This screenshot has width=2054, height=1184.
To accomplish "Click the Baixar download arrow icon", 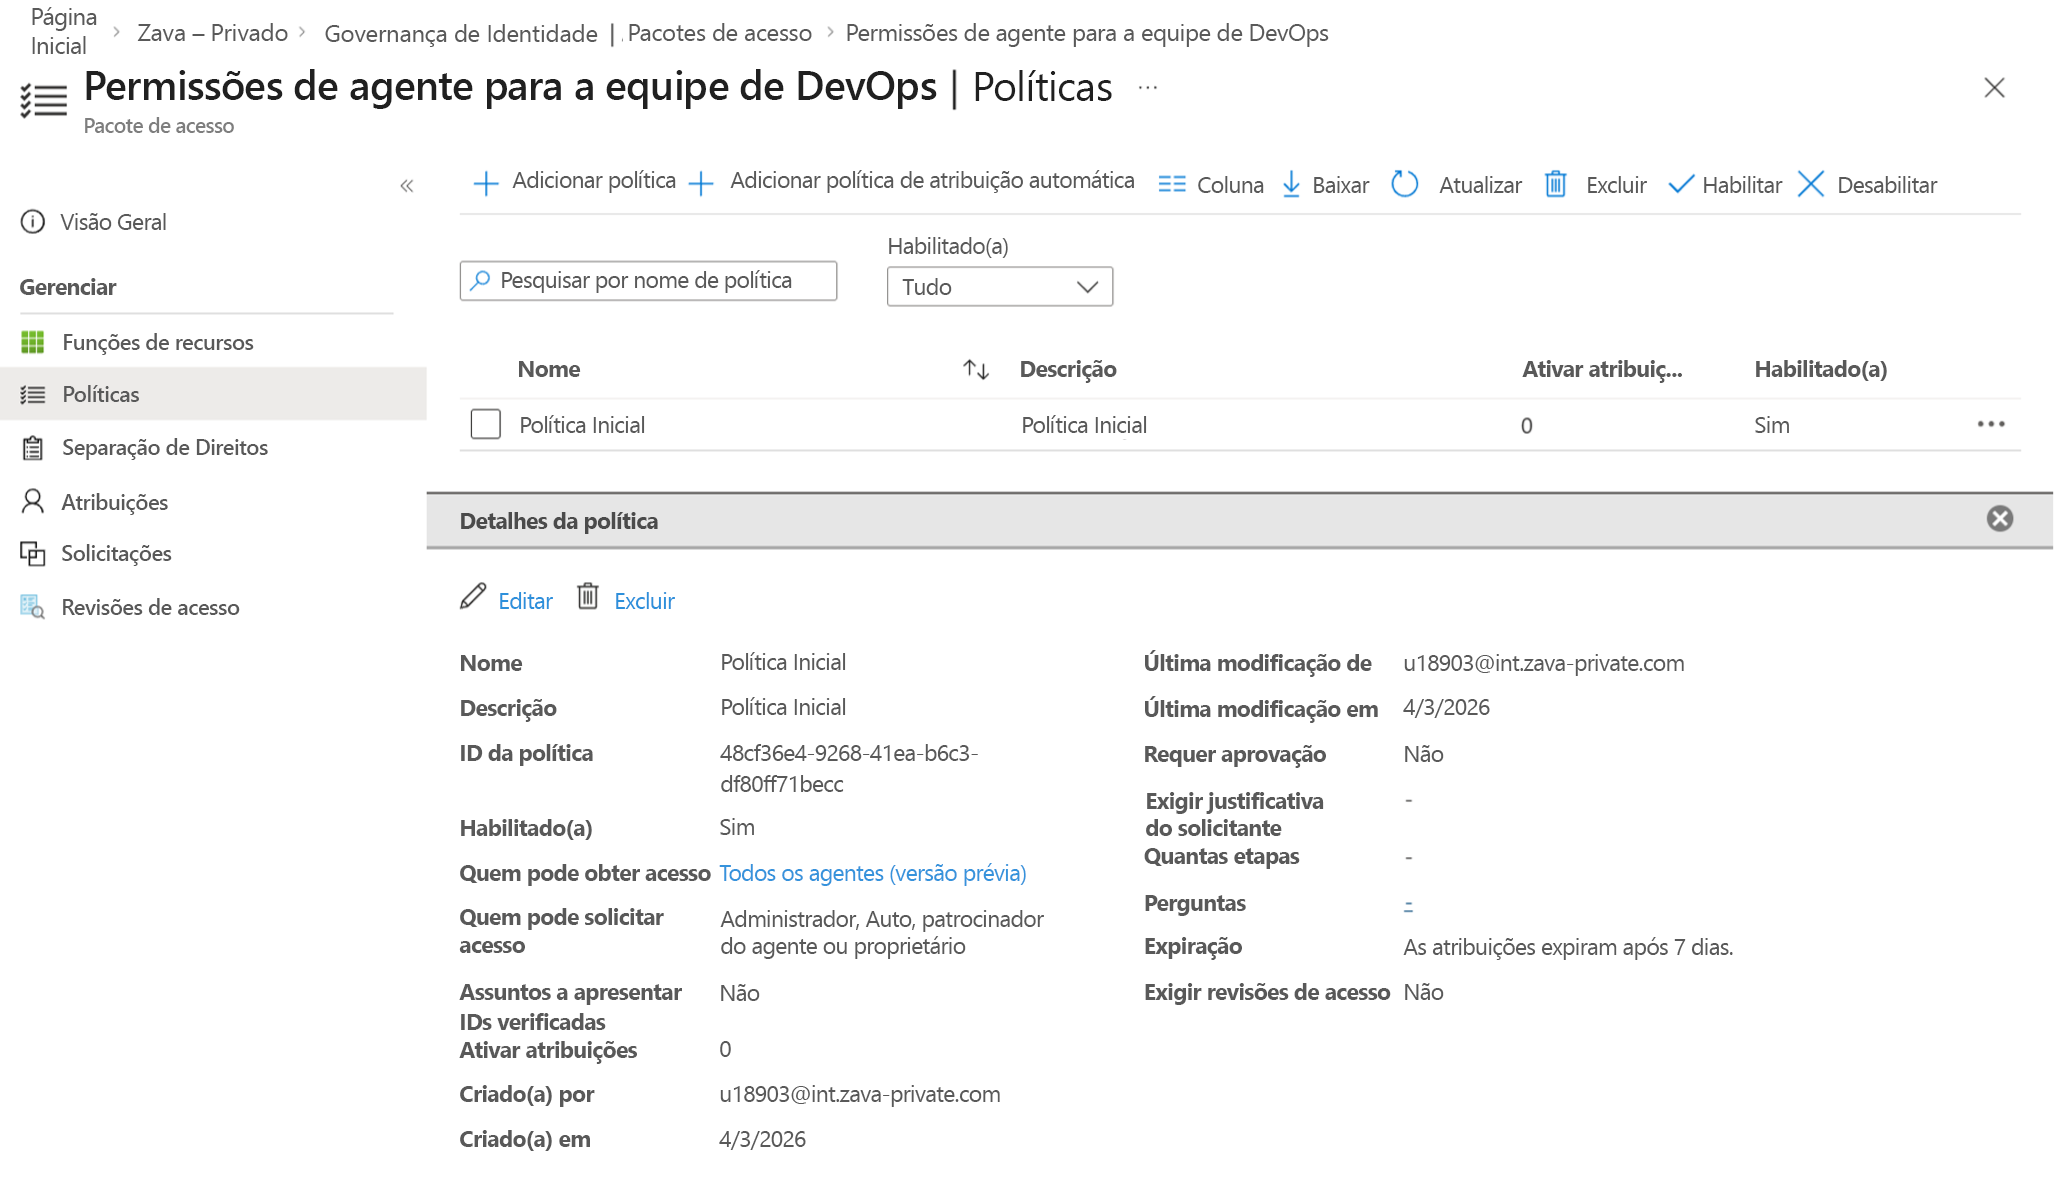I will coord(1291,184).
